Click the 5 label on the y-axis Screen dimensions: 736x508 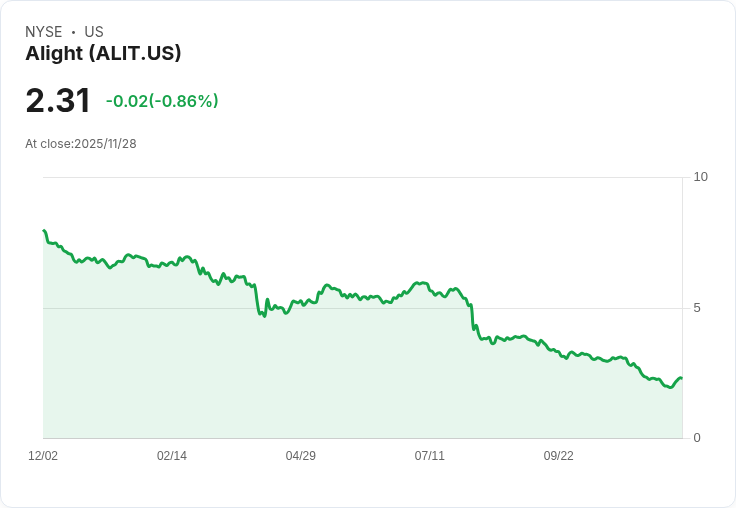coord(697,308)
